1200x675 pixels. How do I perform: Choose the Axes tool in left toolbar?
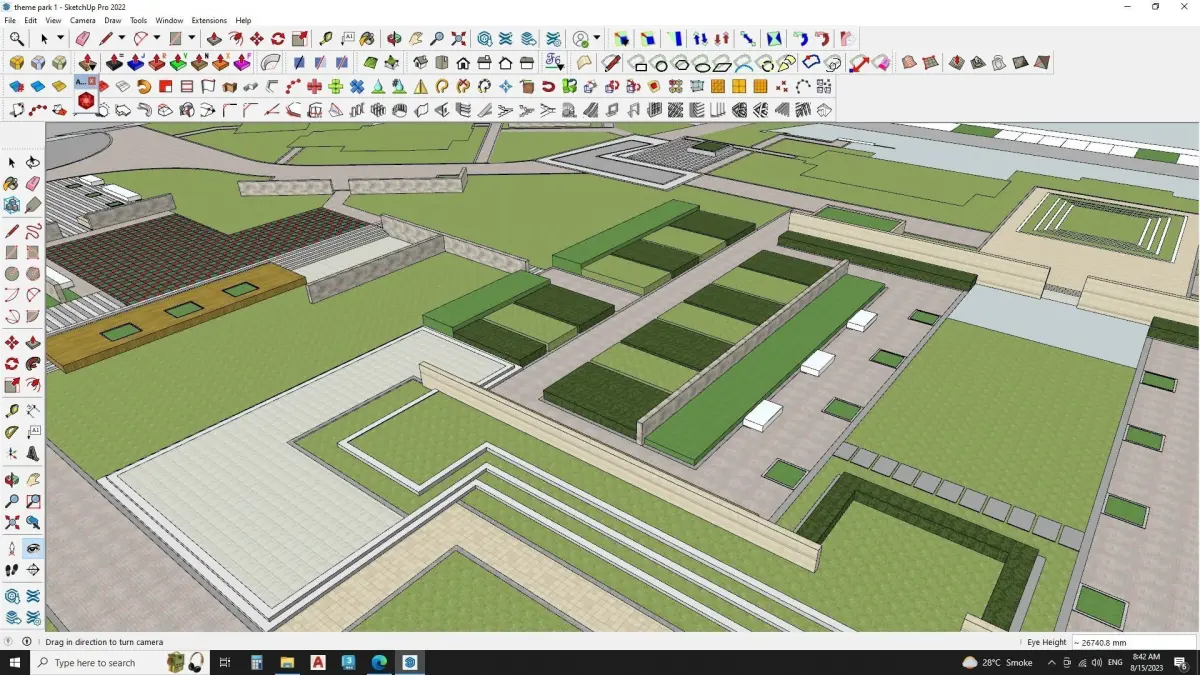pyautogui.click(x=12, y=453)
